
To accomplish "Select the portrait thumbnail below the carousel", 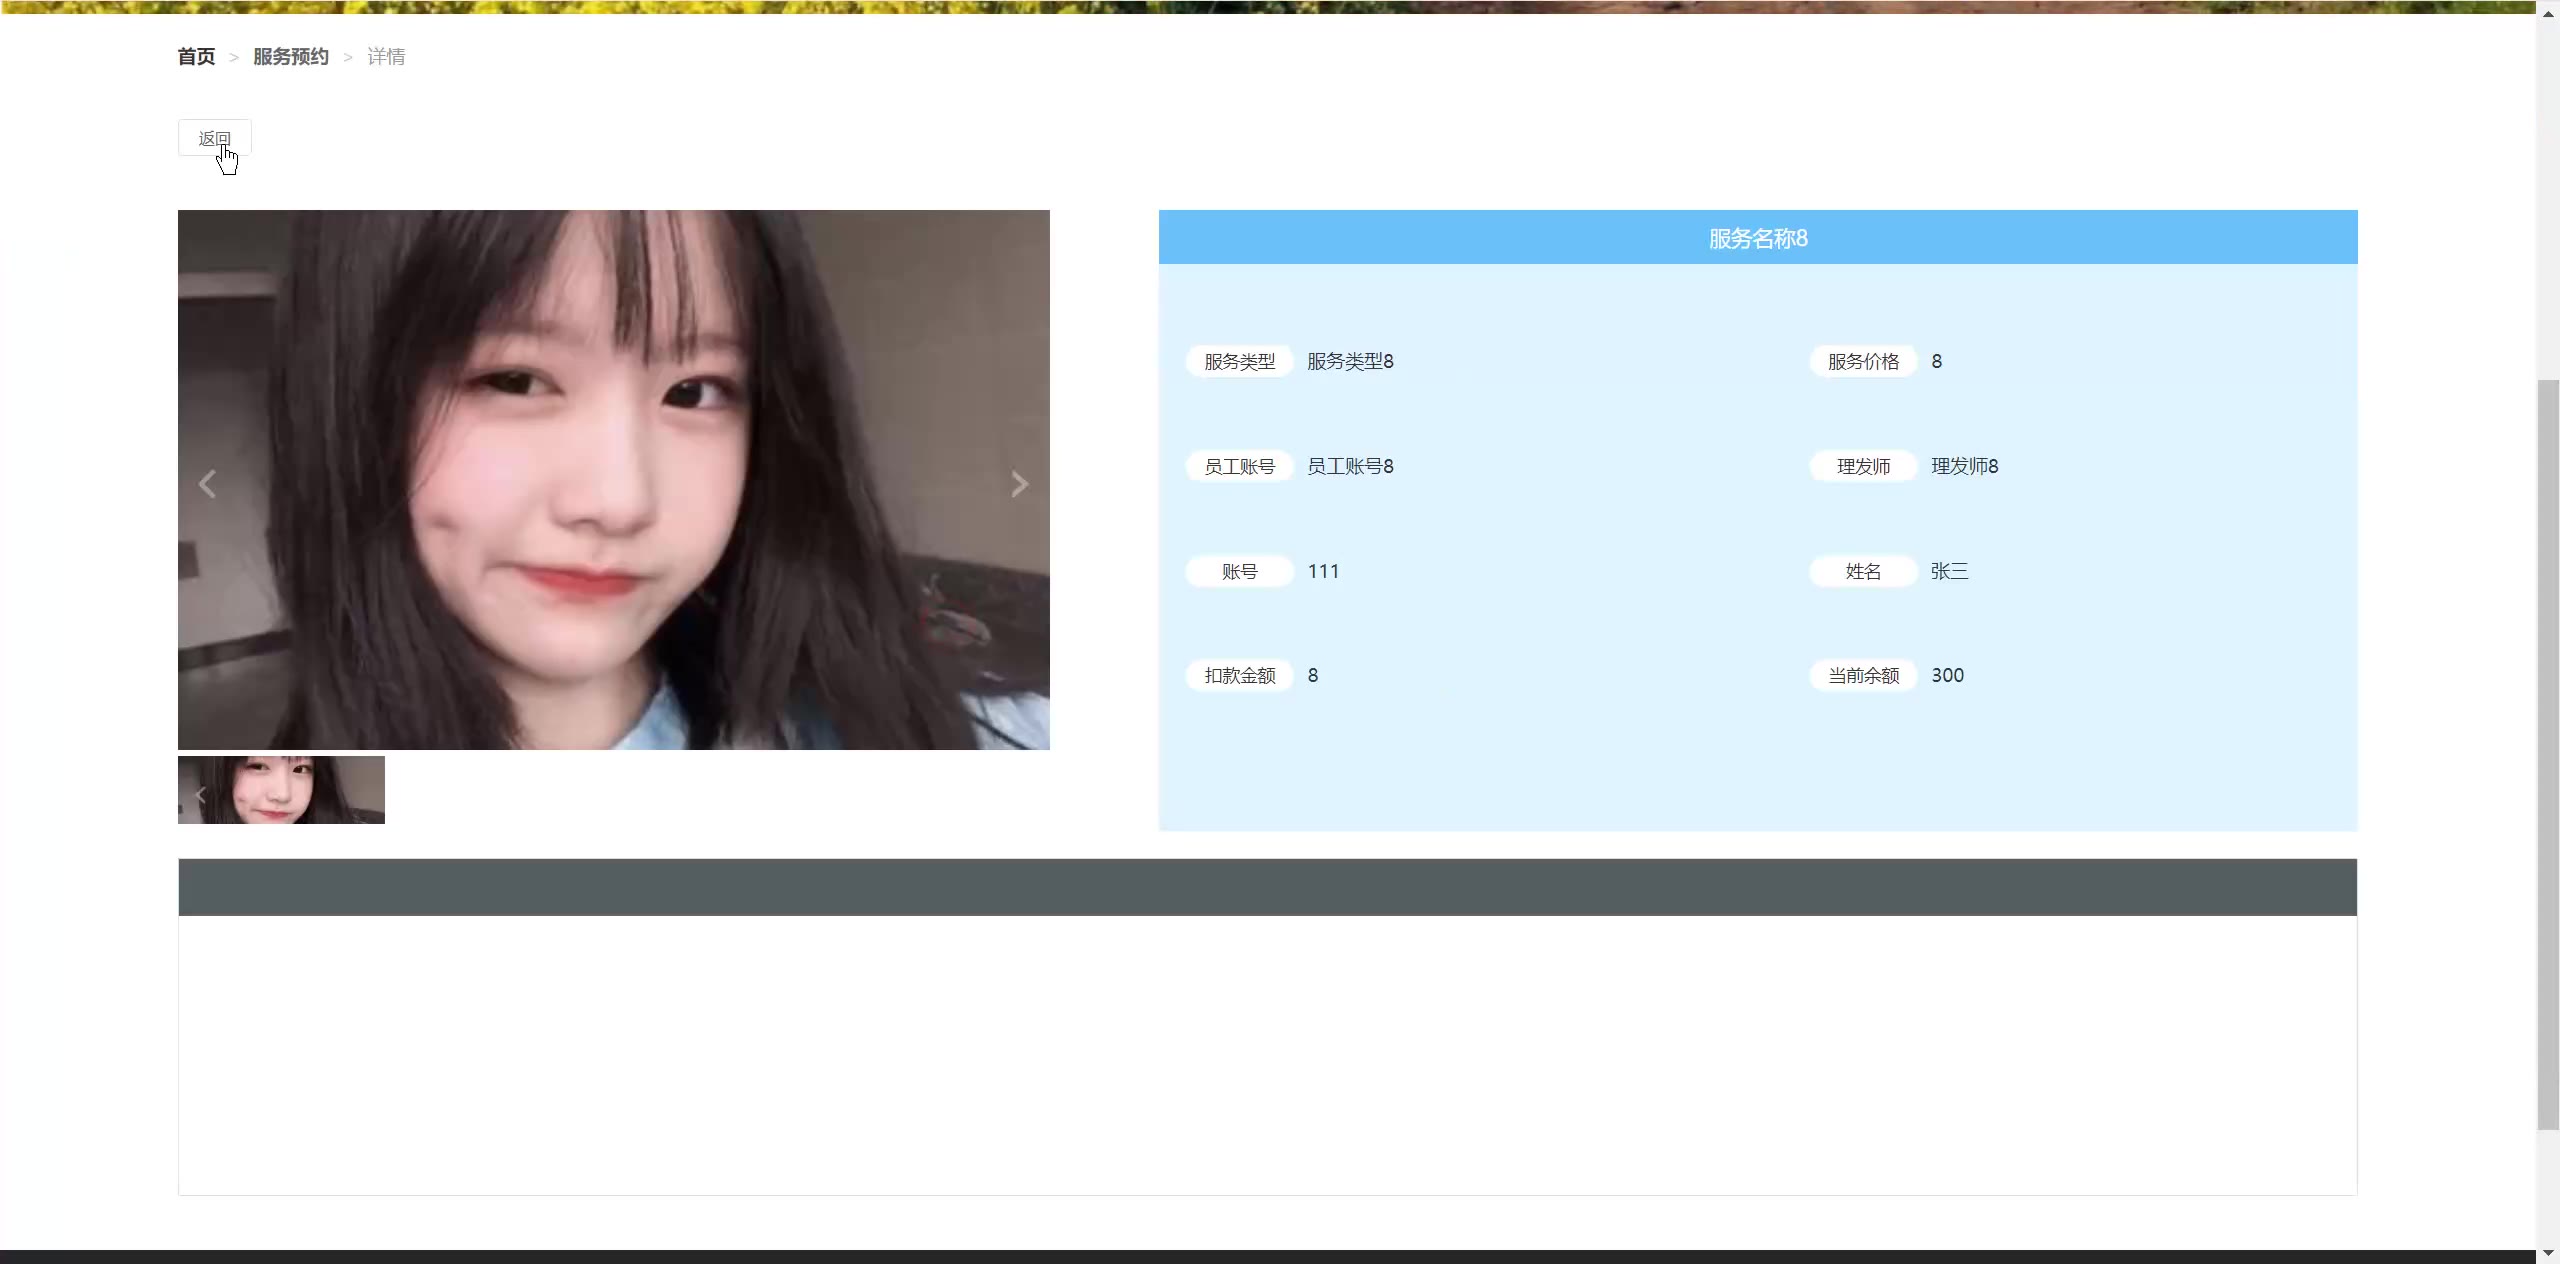I will click(281, 790).
